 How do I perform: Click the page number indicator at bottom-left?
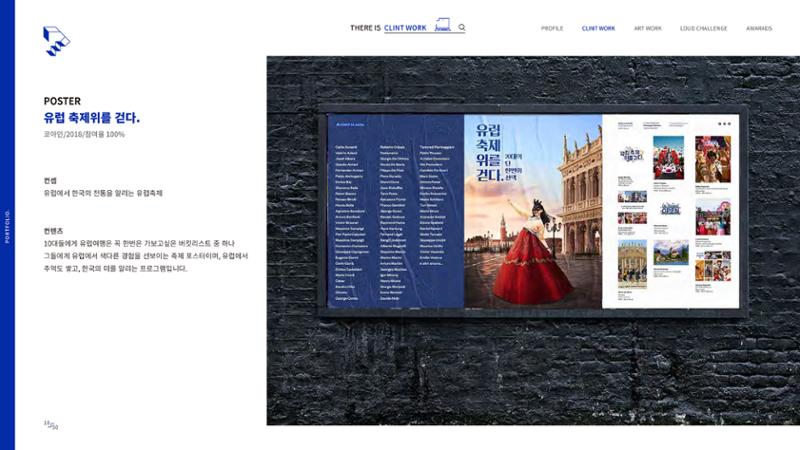51,424
